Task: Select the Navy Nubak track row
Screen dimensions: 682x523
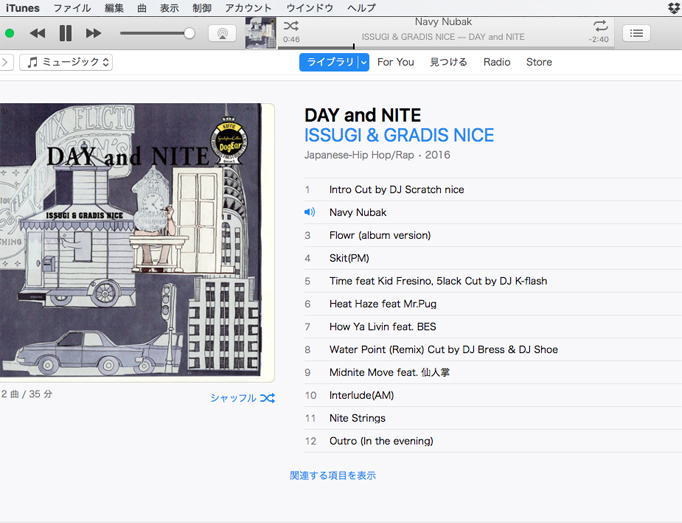Action: pyautogui.click(x=493, y=212)
